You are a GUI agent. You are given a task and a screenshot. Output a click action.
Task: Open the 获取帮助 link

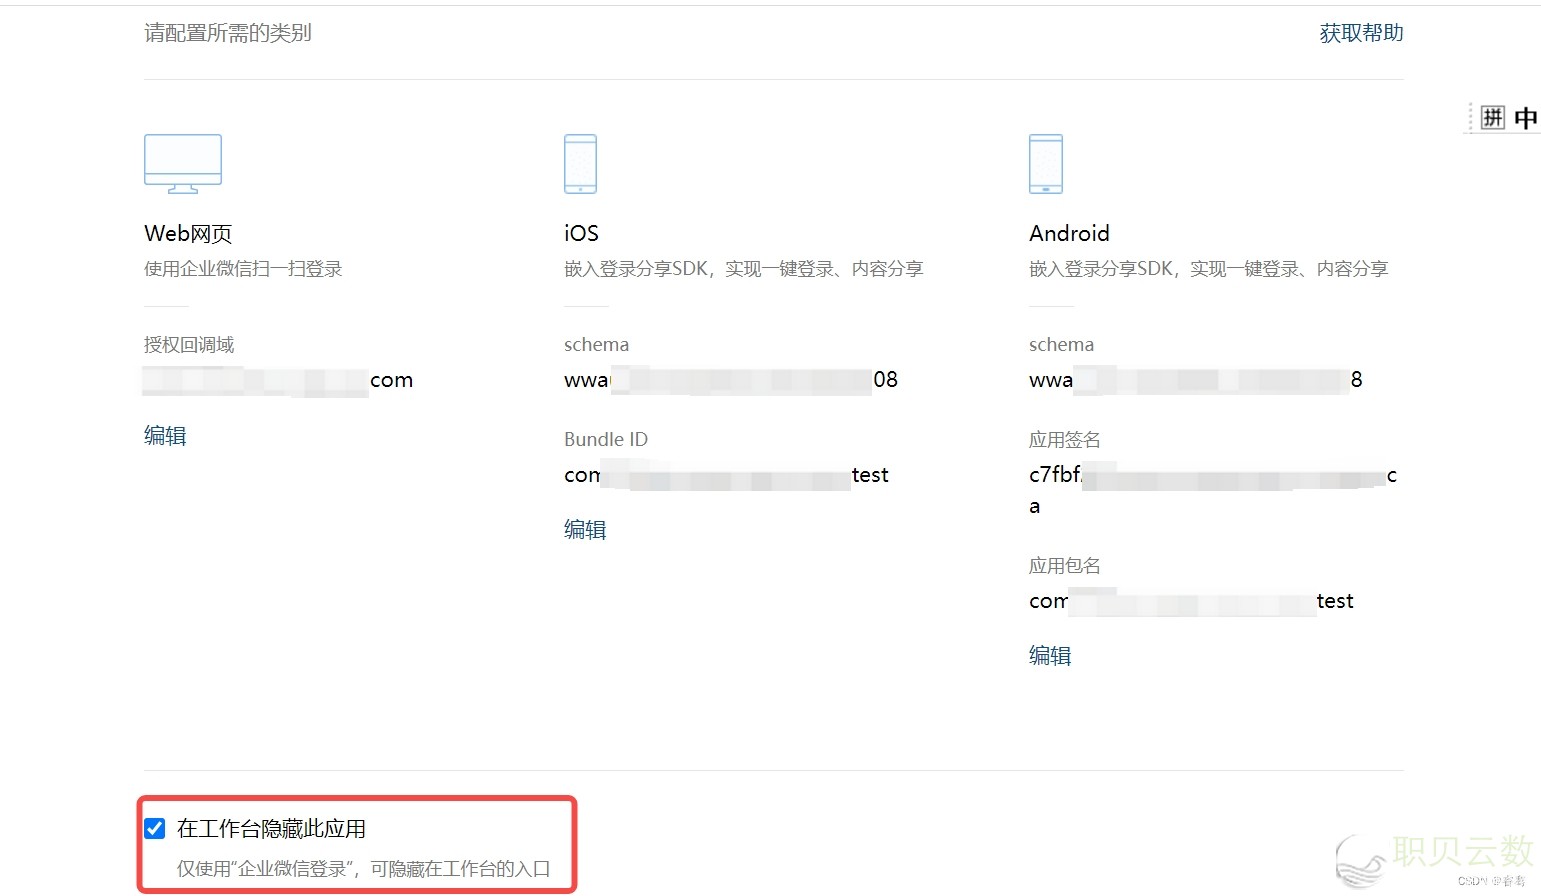pos(1361,33)
